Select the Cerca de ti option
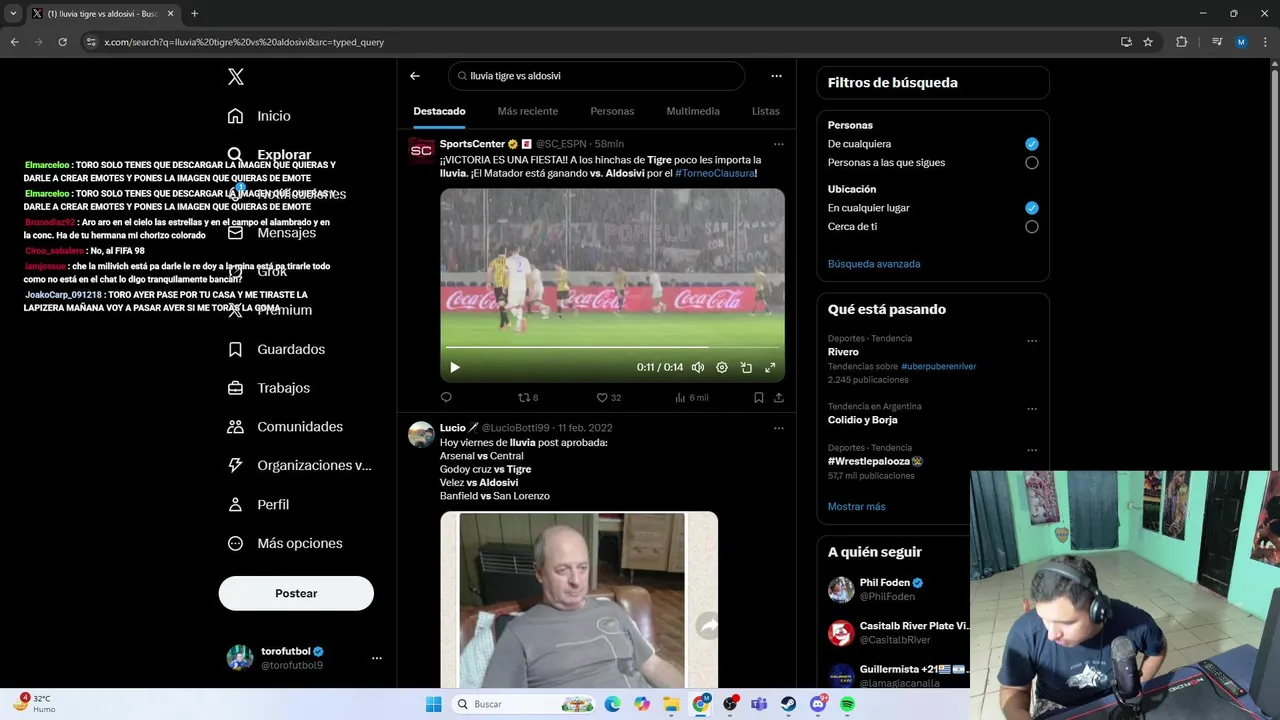The width and height of the screenshot is (1280, 720). pos(1031,227)
